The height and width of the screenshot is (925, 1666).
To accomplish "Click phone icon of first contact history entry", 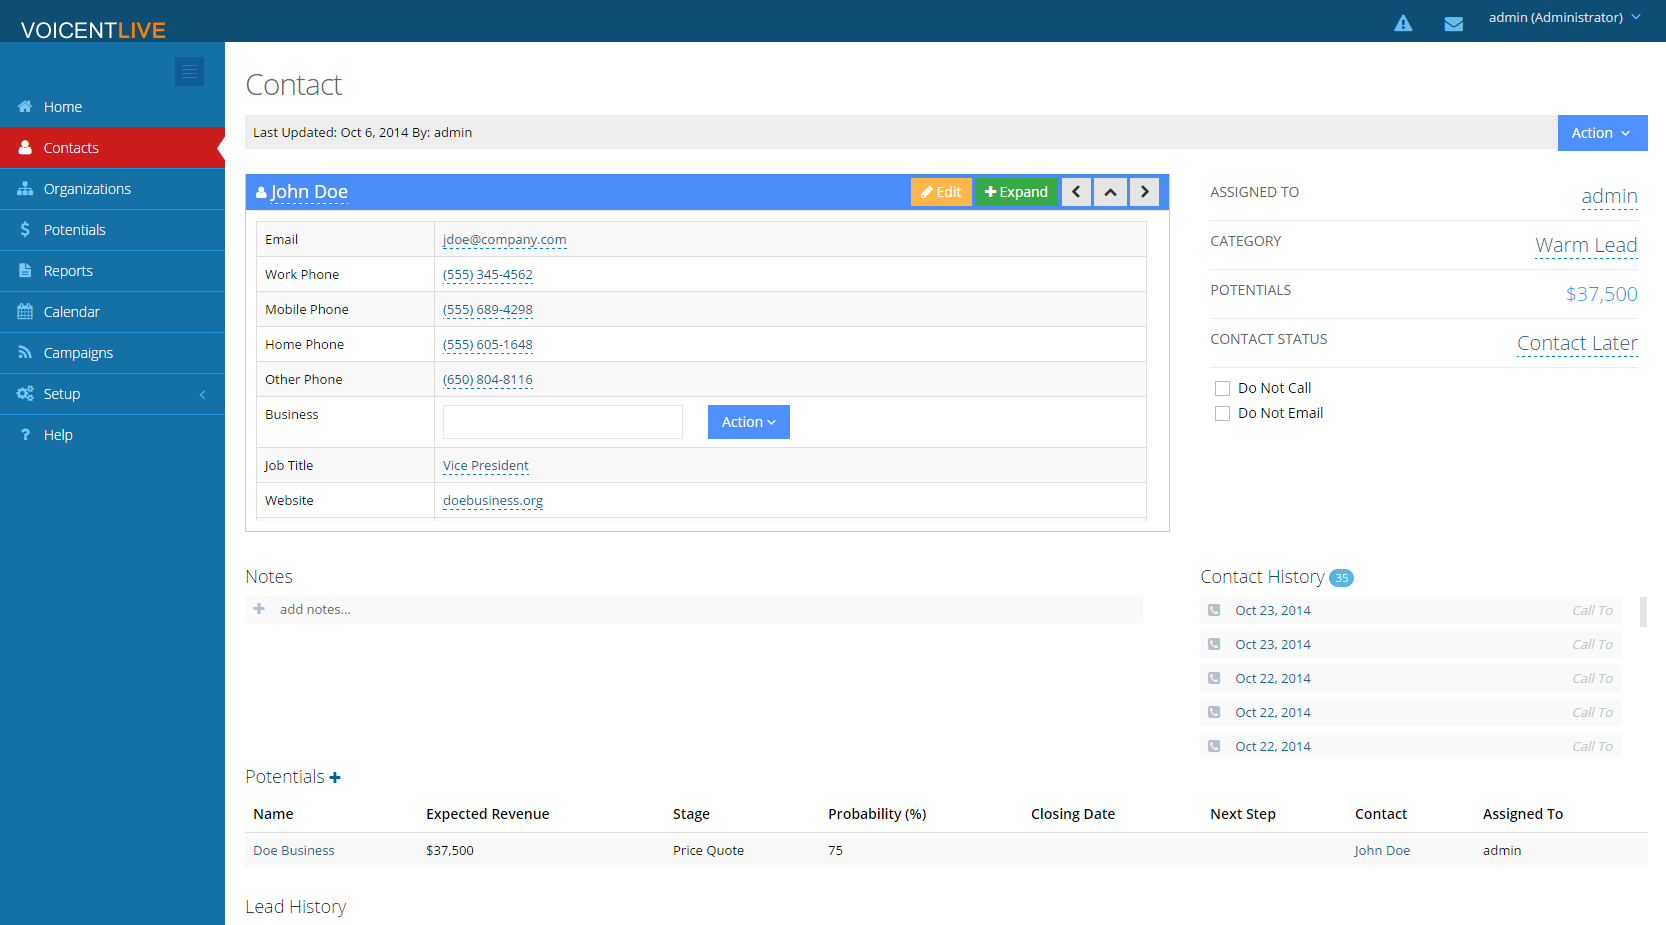I will coord(1214,610).
